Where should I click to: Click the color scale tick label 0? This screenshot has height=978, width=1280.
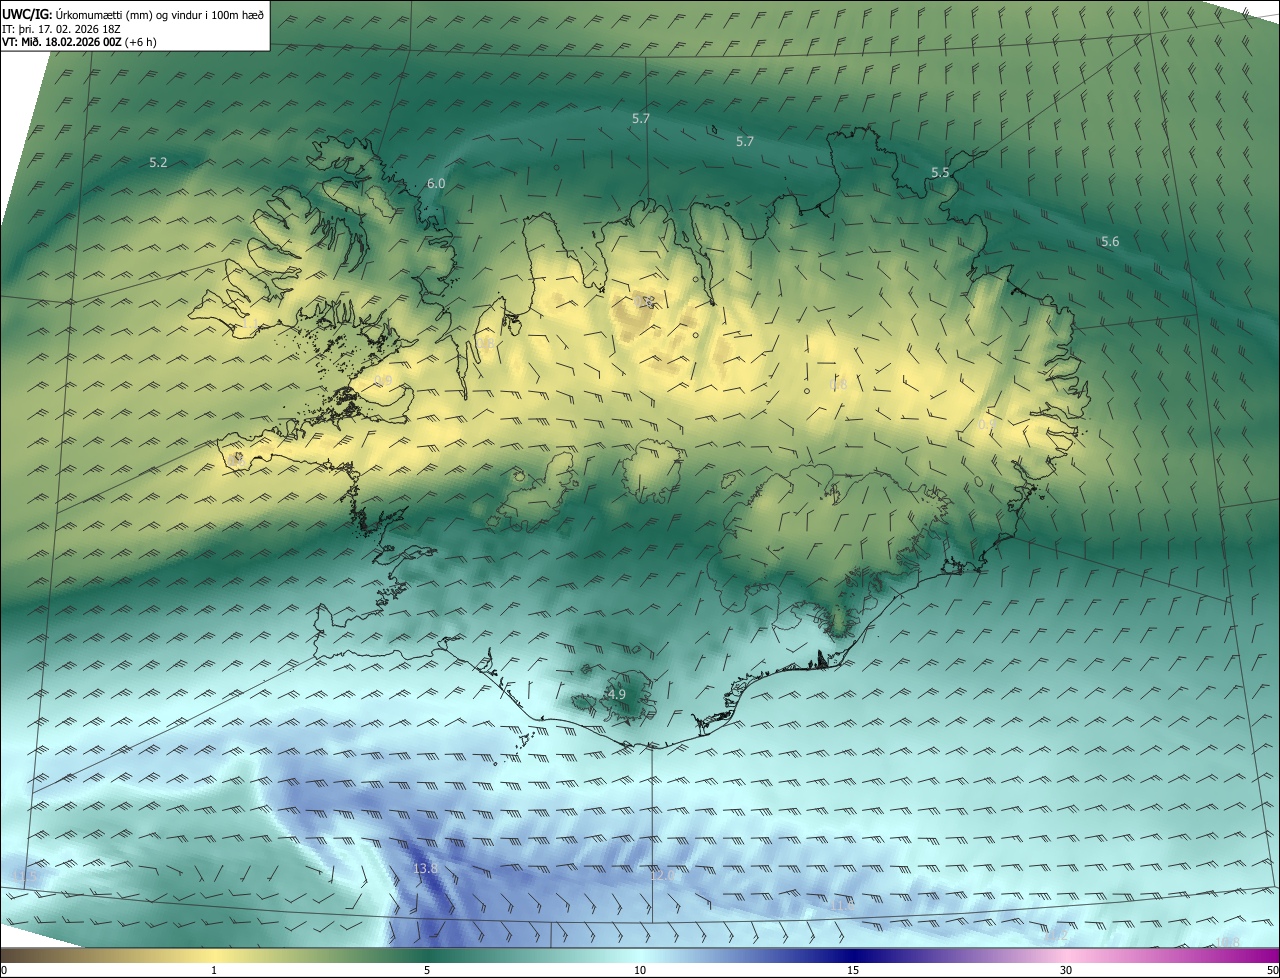[x=4, y=970]
